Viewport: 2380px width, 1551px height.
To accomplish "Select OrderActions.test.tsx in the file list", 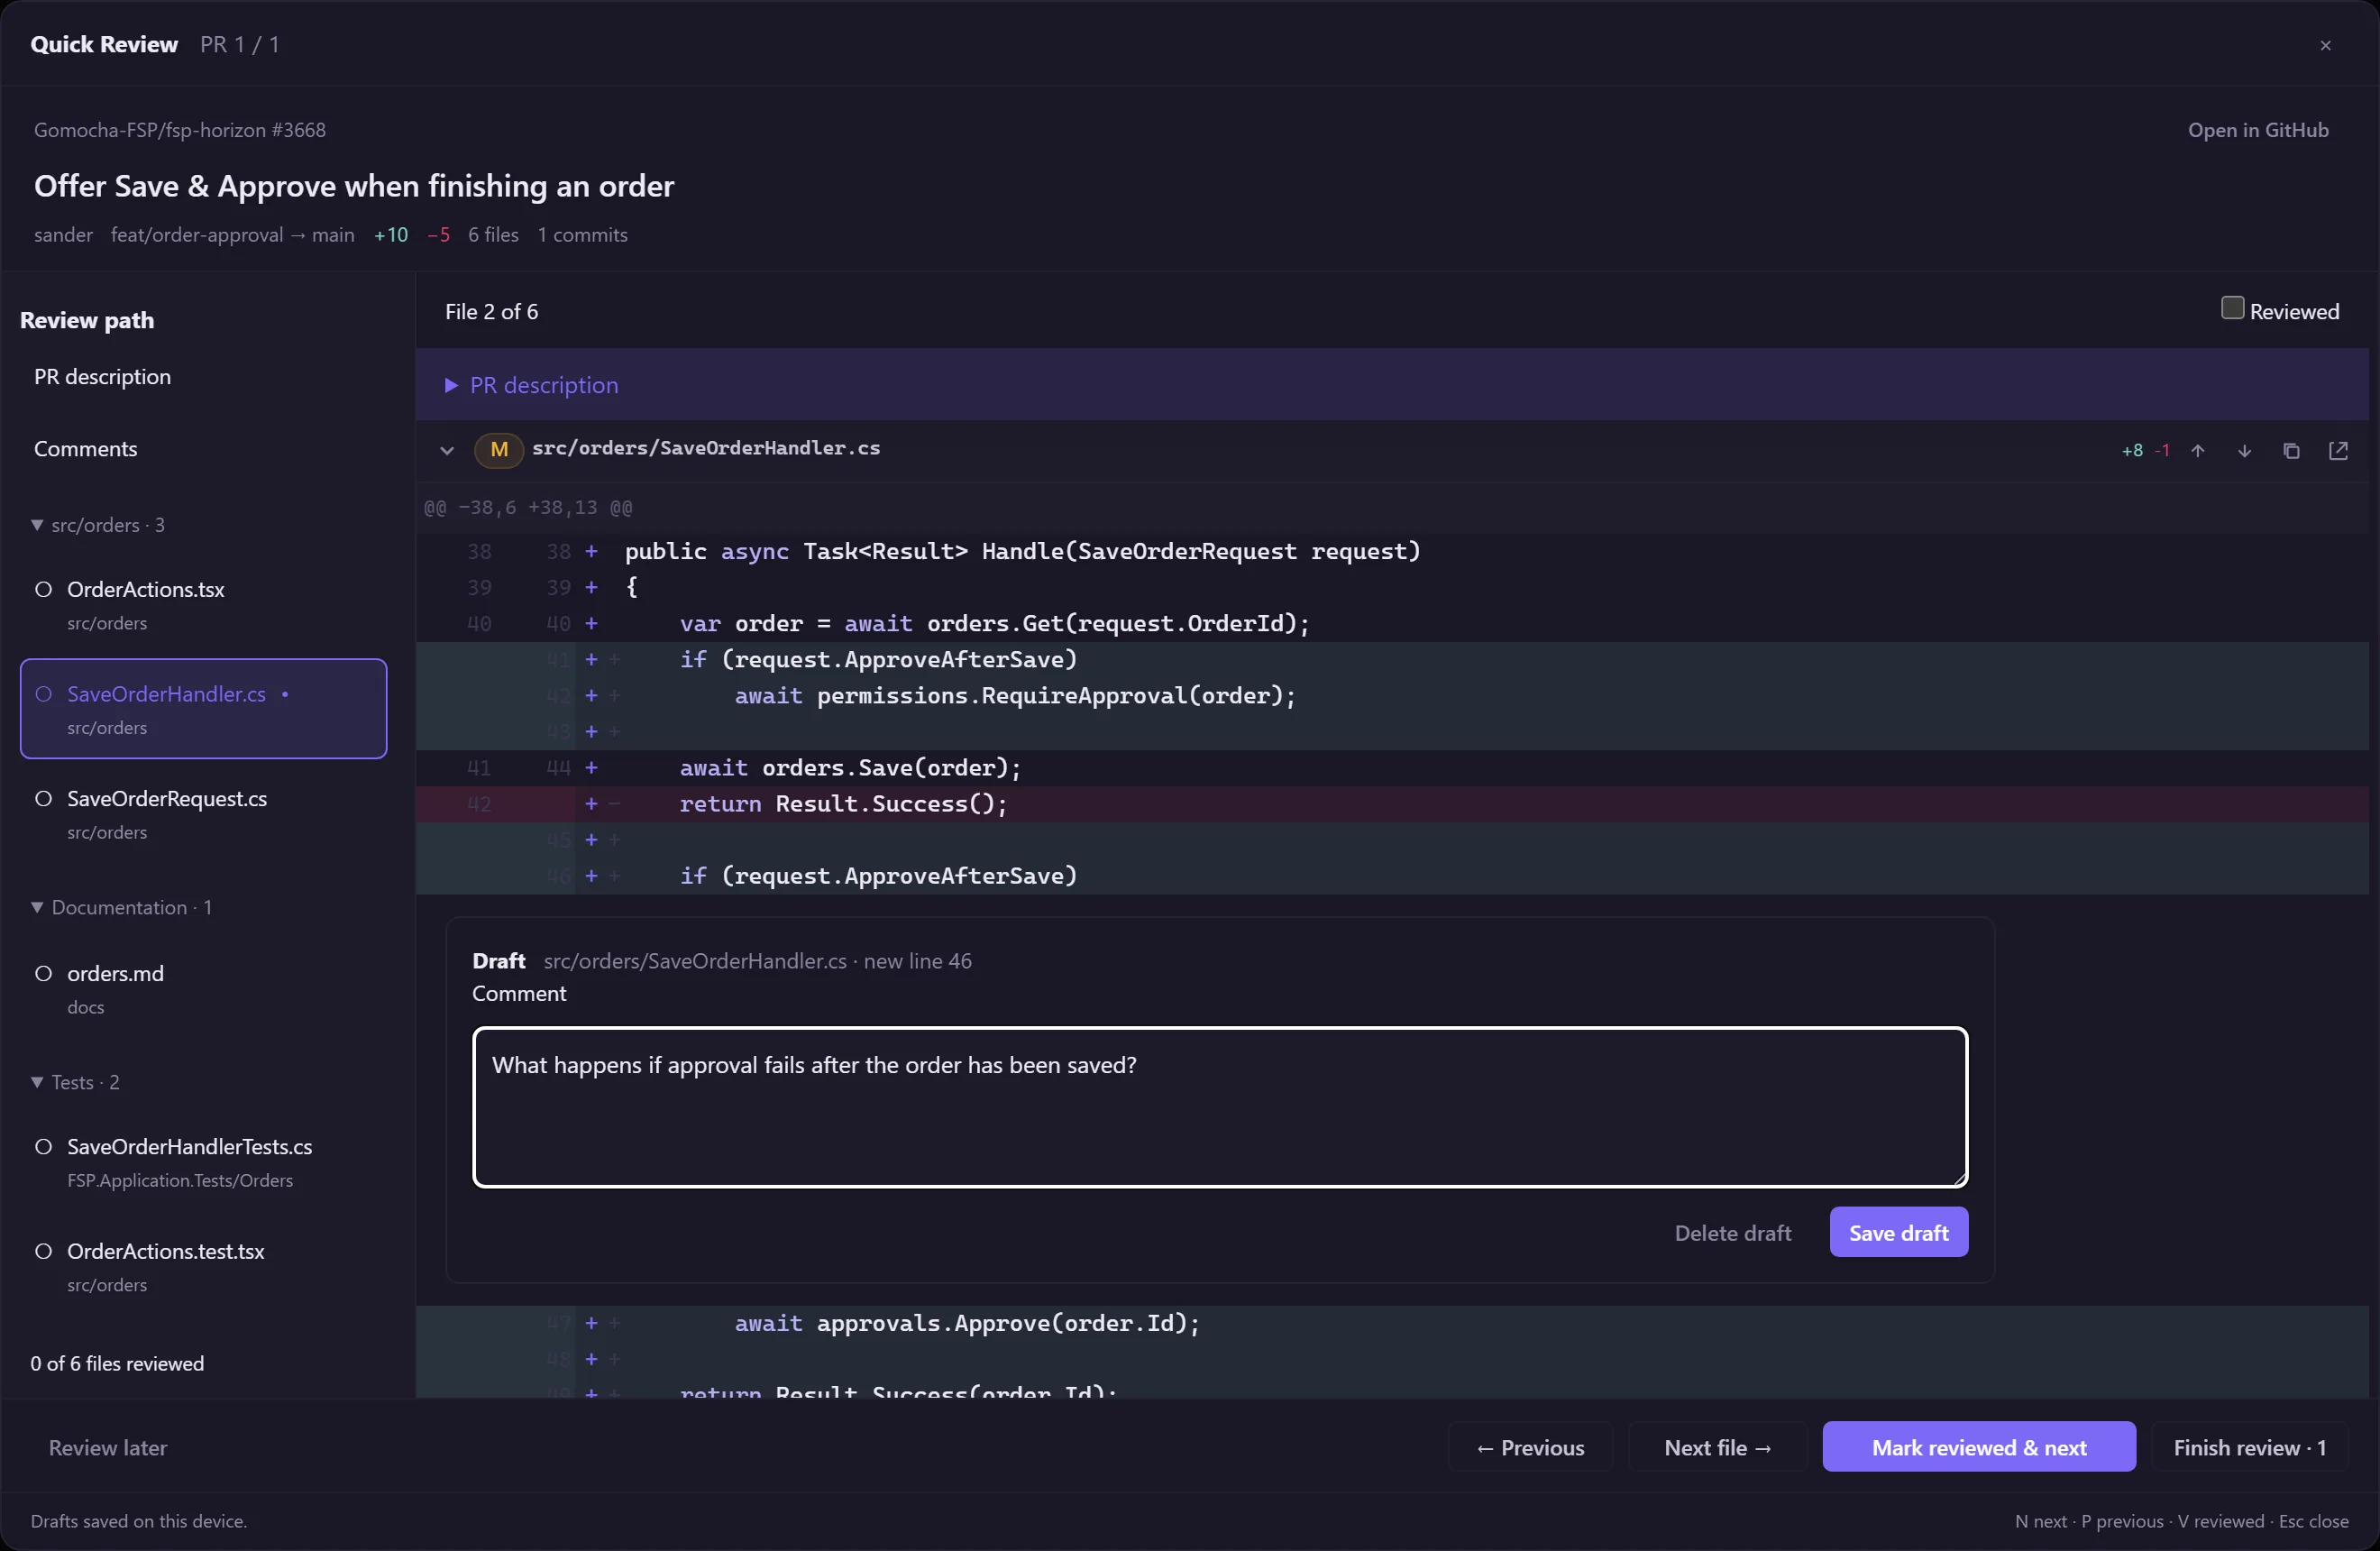I will coord(203,1266).
